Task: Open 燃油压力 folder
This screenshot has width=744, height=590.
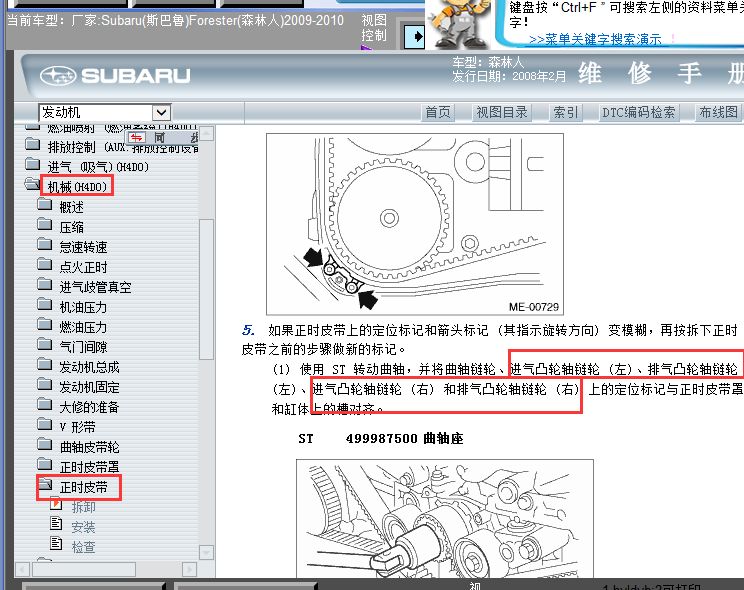Action: pyautogui.click(x=84, y=327)
